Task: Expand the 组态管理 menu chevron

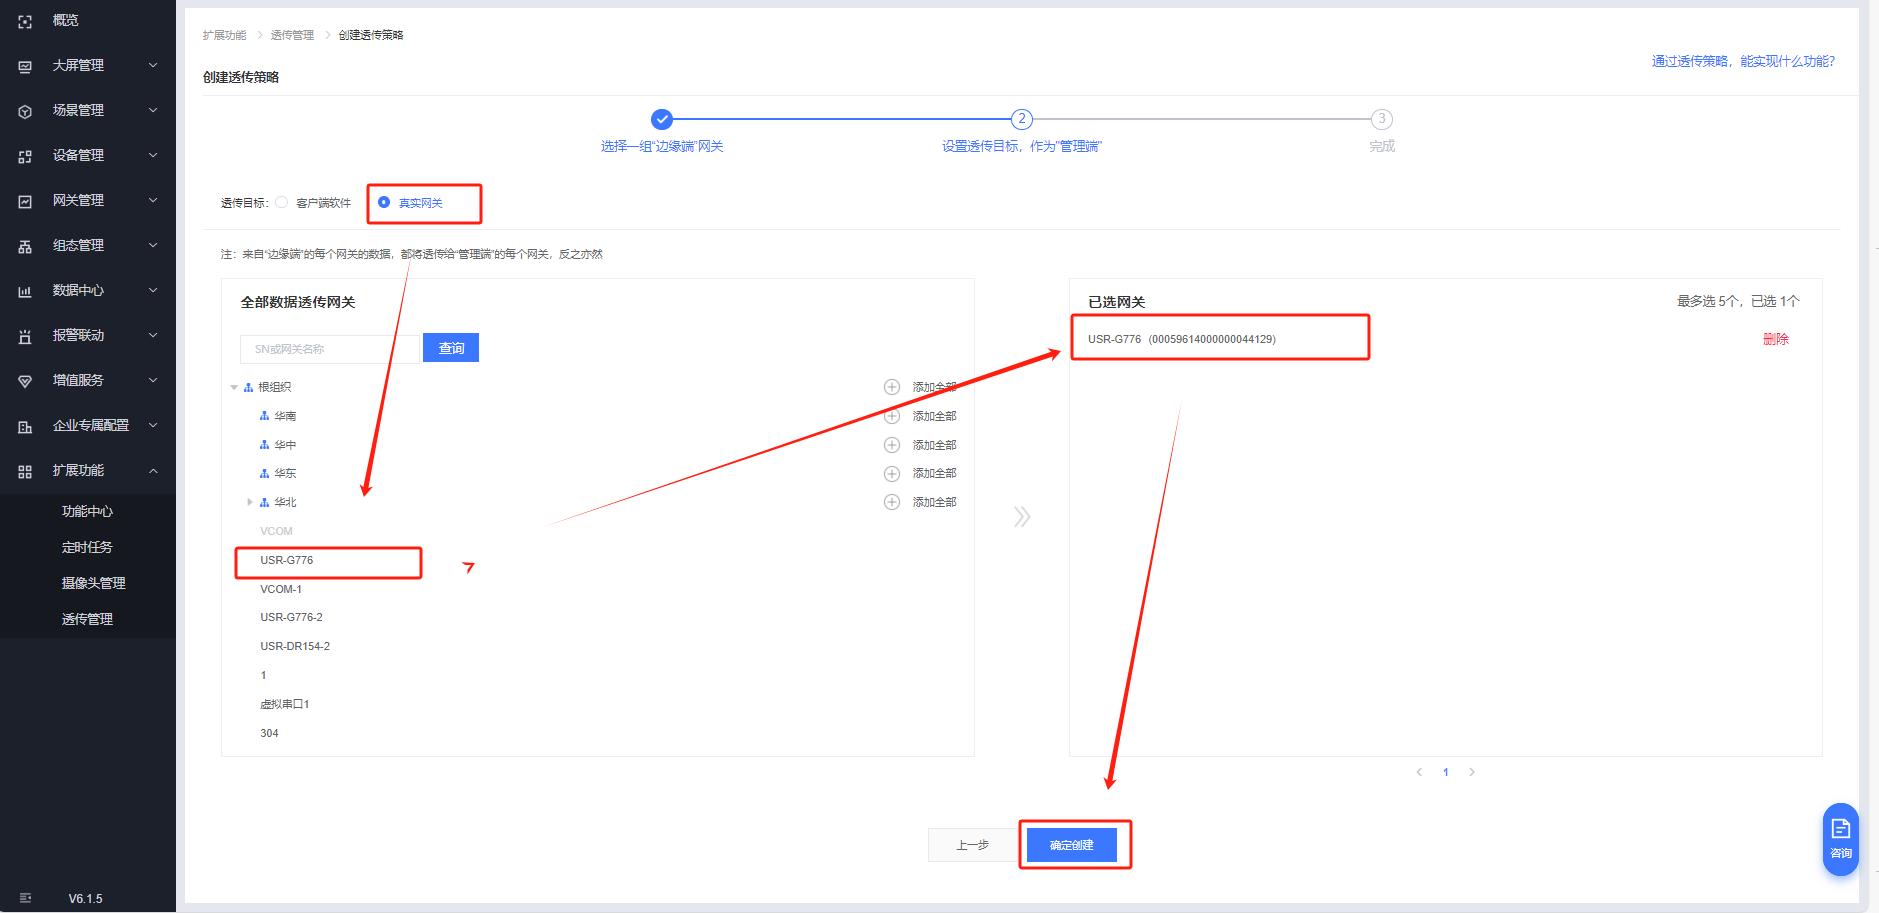Action: pos(153,245)
